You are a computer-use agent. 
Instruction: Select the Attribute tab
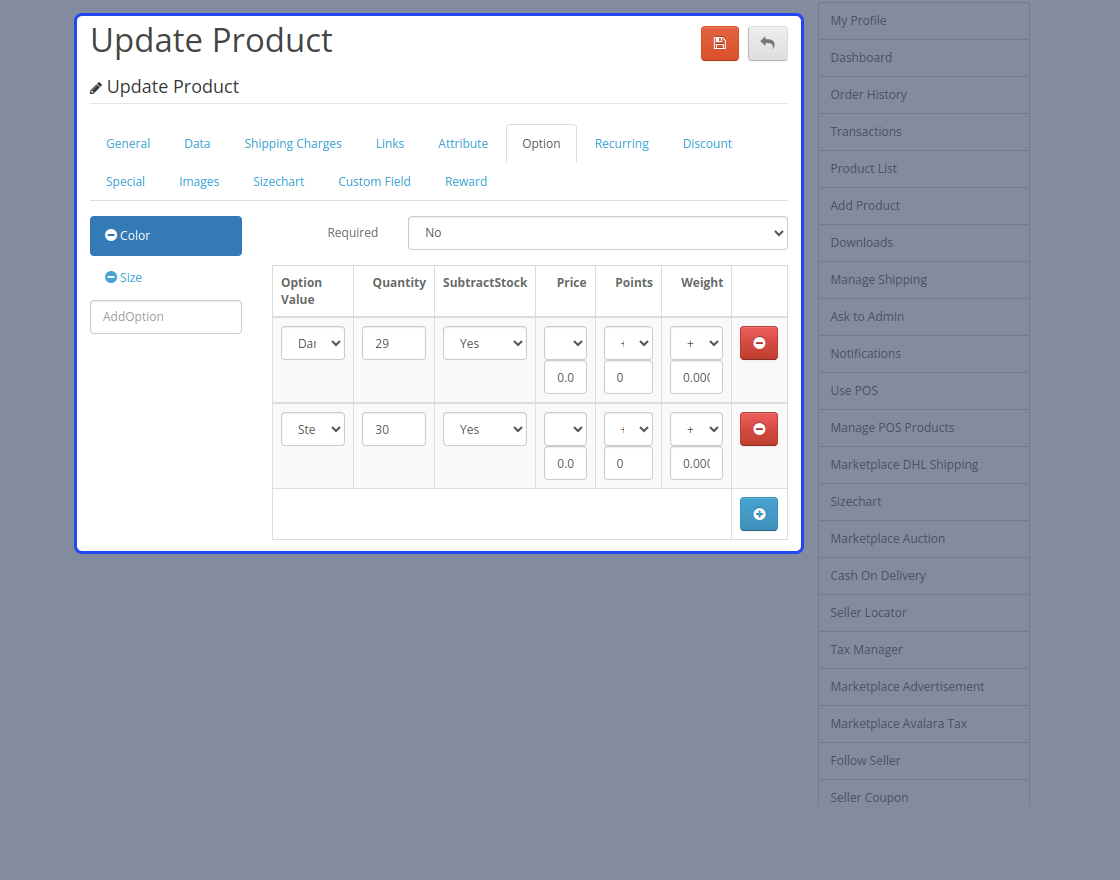tap(463, 144)
